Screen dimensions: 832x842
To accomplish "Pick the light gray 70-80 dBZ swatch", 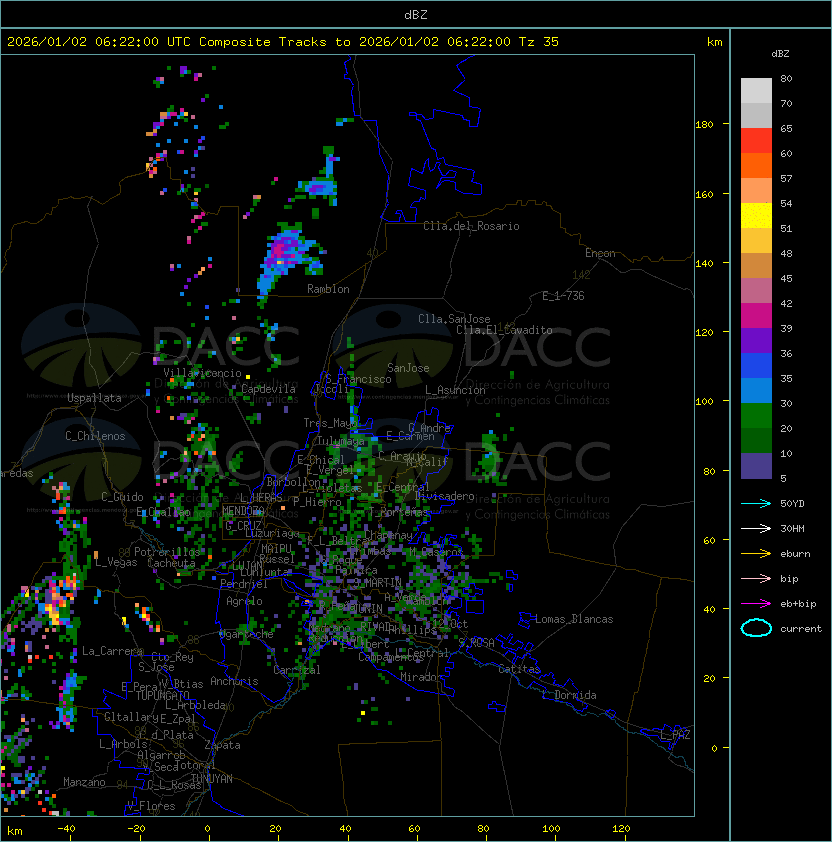I will [x=756, y=91].
